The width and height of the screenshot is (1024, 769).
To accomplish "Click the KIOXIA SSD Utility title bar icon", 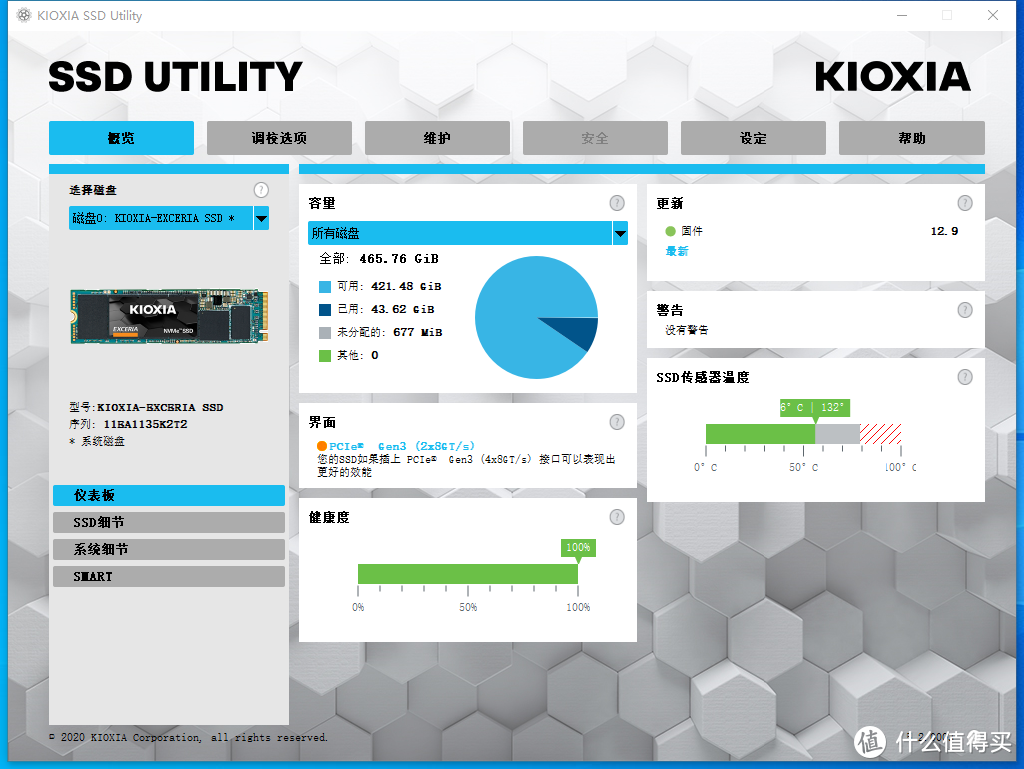I will [x=22, y=15].
